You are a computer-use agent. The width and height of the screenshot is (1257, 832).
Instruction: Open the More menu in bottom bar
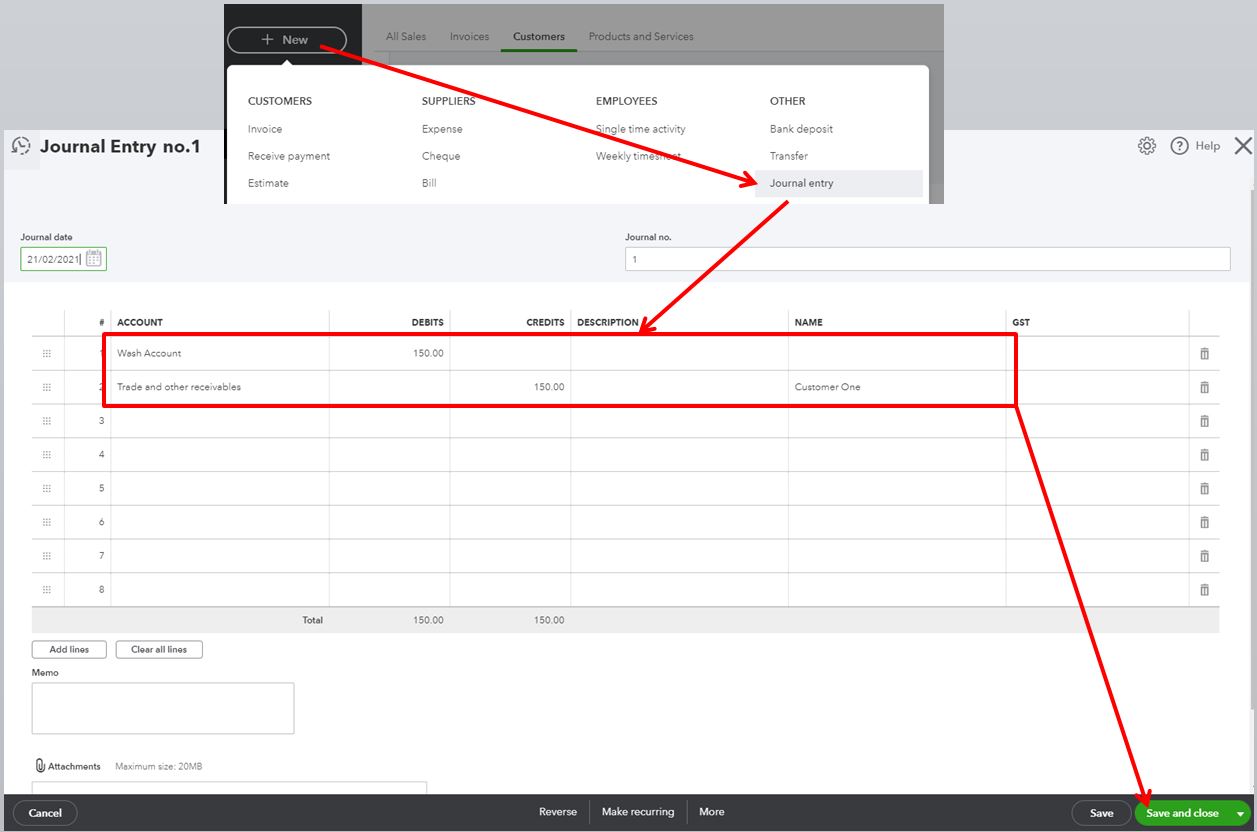[712, 812]
